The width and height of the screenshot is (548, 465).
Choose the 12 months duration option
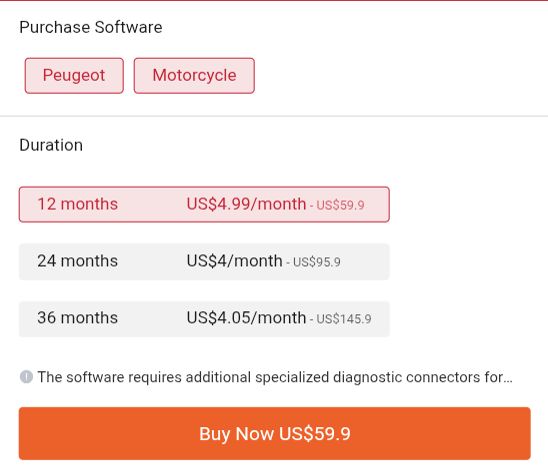[204, 204]
